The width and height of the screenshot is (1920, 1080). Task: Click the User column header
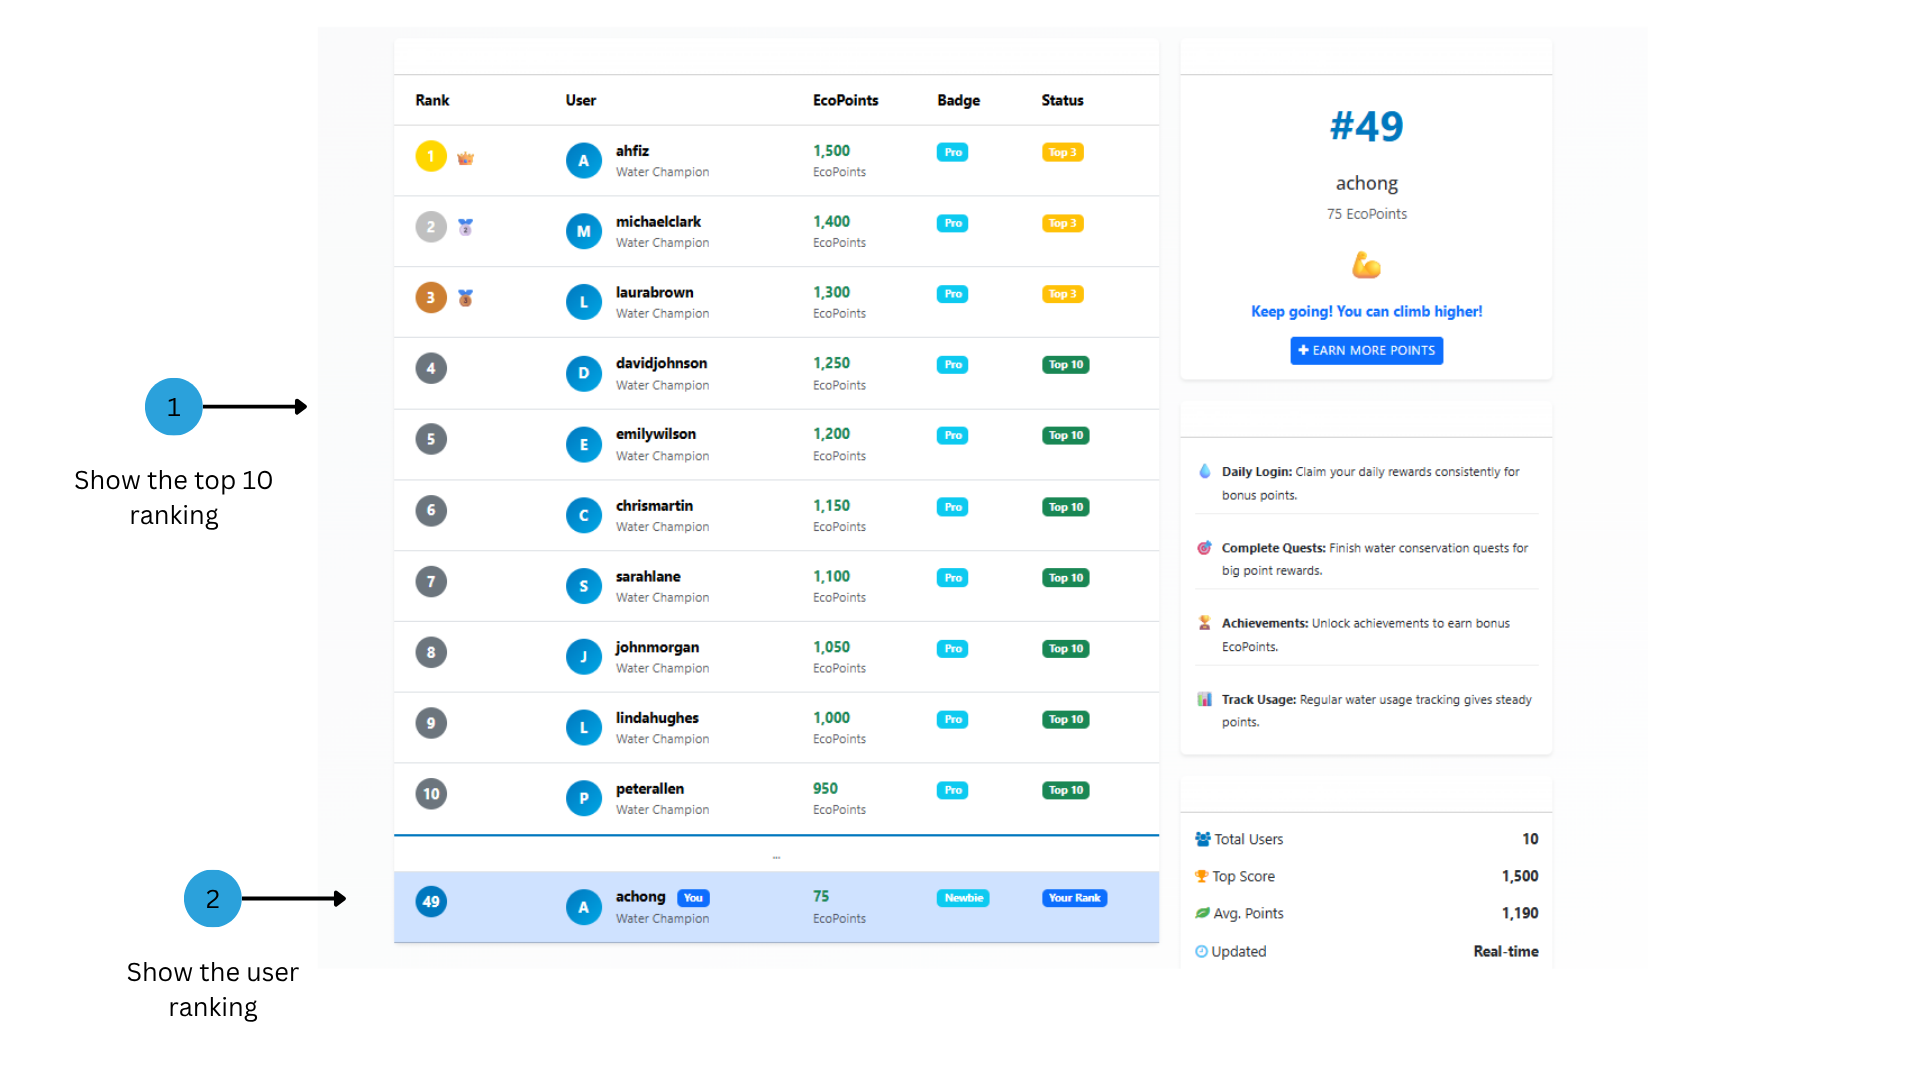580,100
